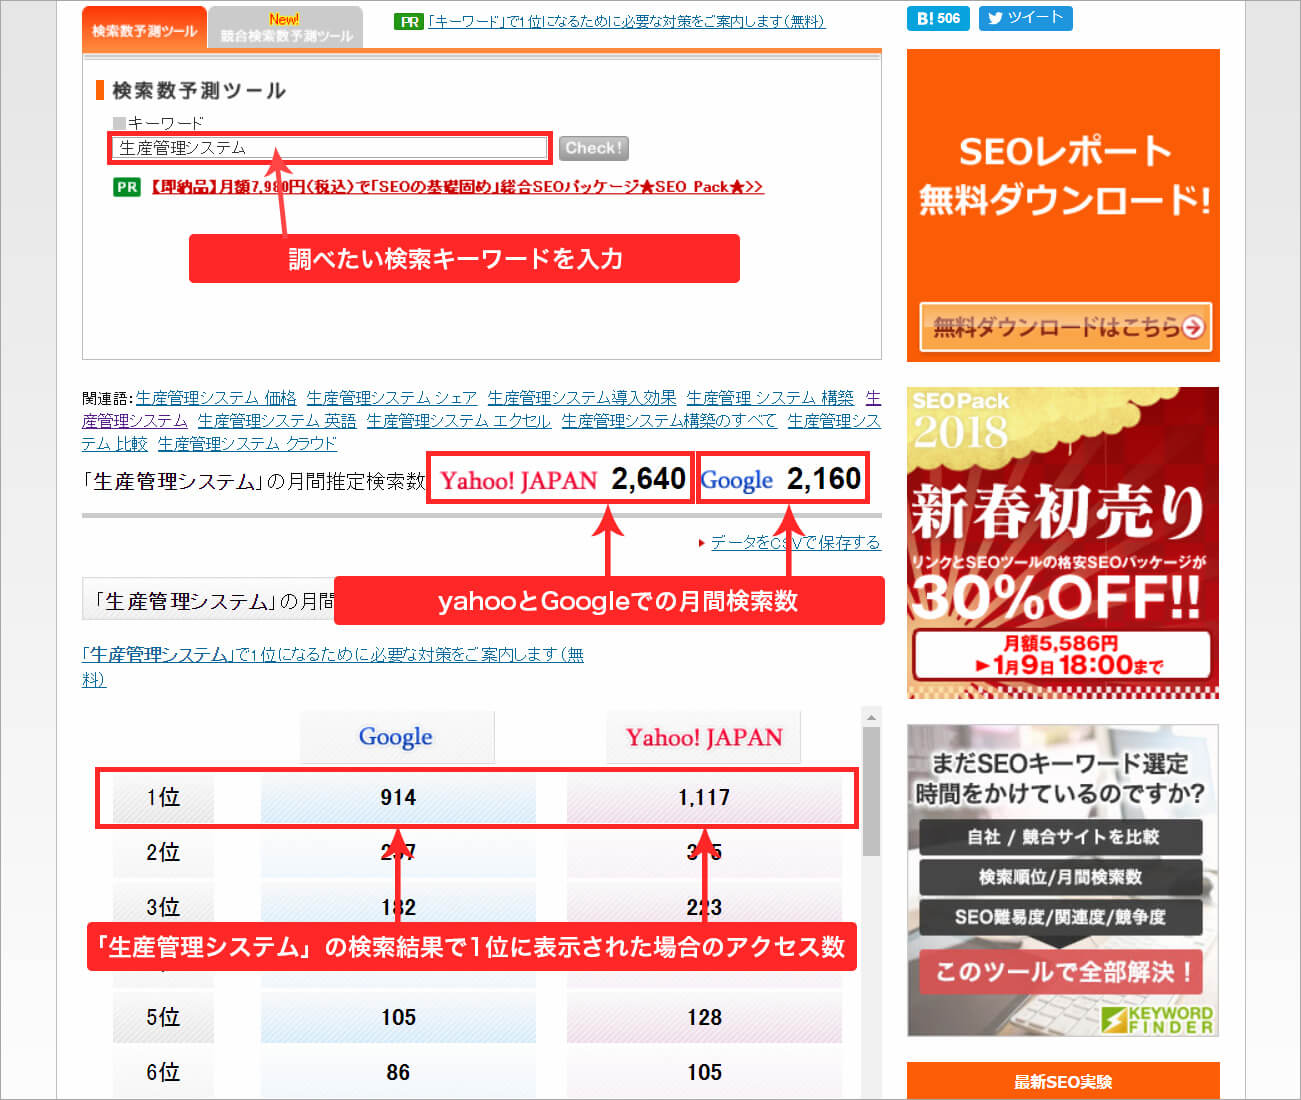Click Google 914 value in 1位 row
Screen dimensions: 1301x1100
click(398, 798)
